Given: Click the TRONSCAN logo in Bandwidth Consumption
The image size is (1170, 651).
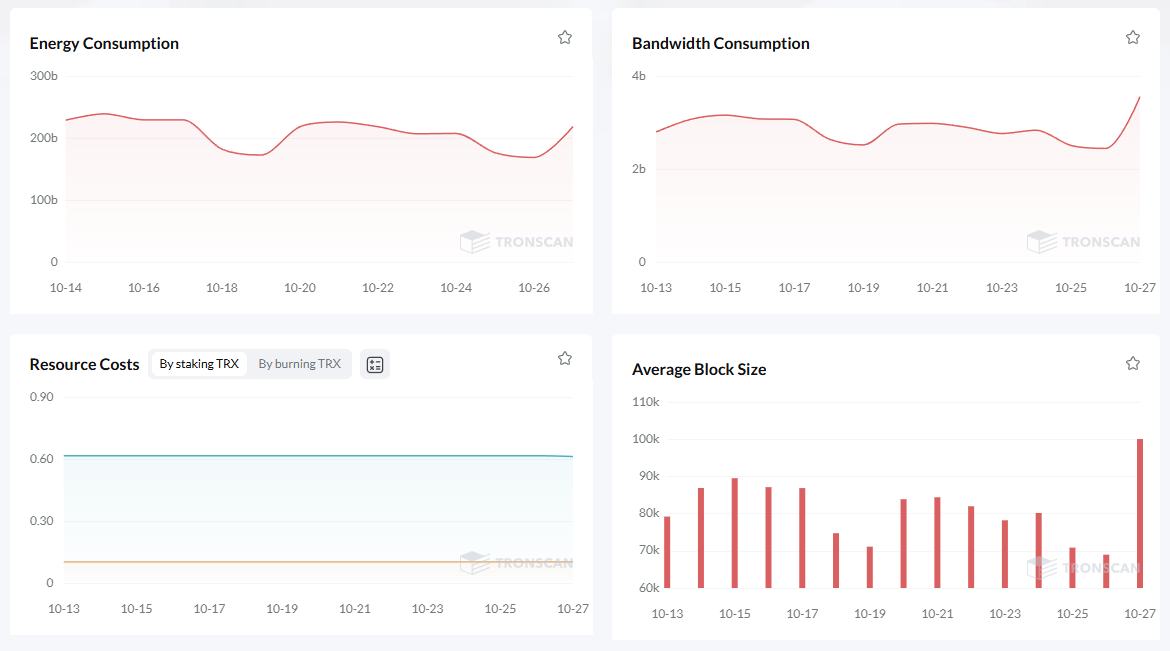Looking at the screenshot, I should coord(1083,242).
